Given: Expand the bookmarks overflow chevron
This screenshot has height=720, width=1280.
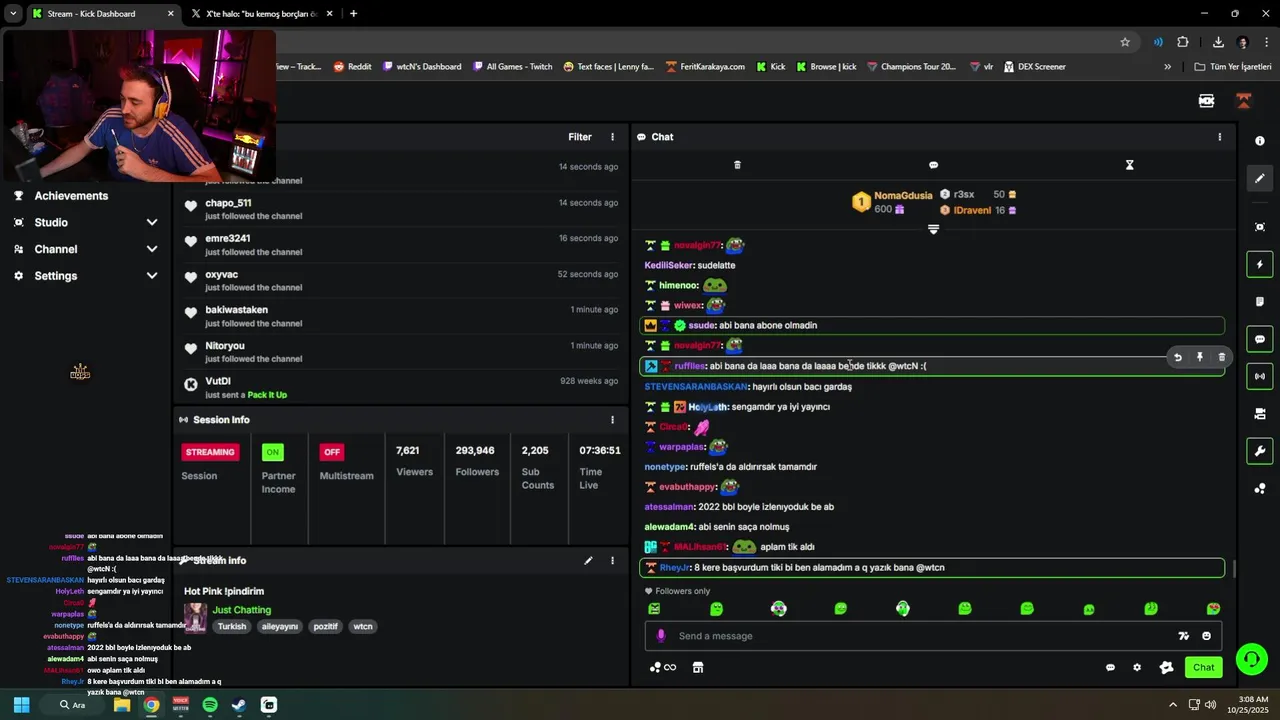Looking at the screenshot, I should pos(1167,67).
